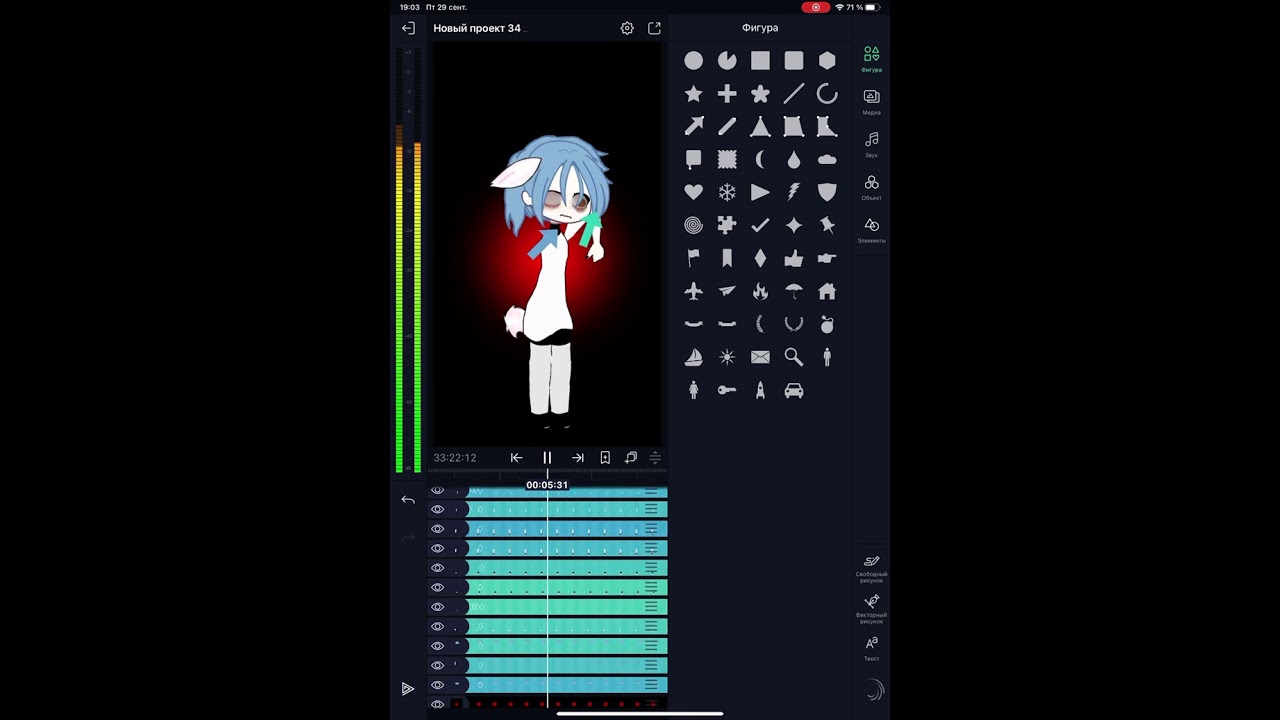
Task: Add the pushpin shape
Action: (827, 225)
